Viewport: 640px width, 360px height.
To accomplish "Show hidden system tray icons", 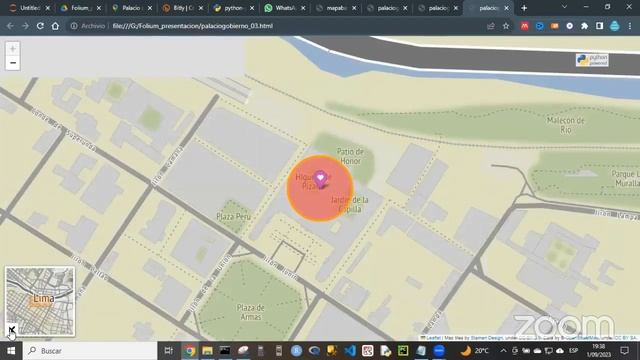I will pyautogui.click(x=503, y=351).
